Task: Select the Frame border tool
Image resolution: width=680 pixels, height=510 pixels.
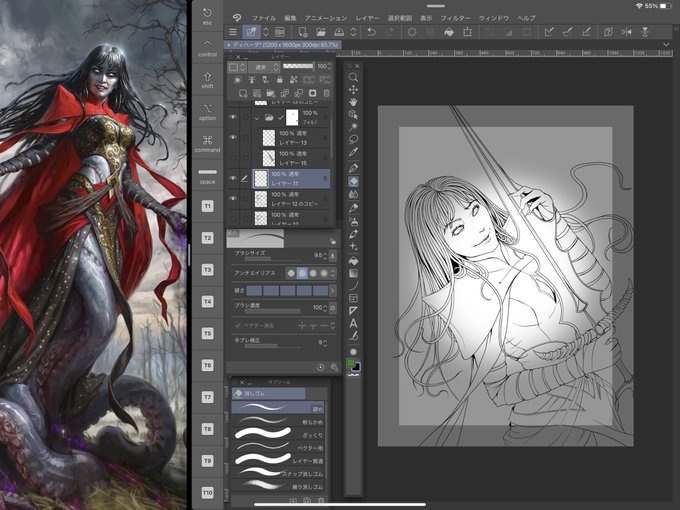Action: (353, 298)
